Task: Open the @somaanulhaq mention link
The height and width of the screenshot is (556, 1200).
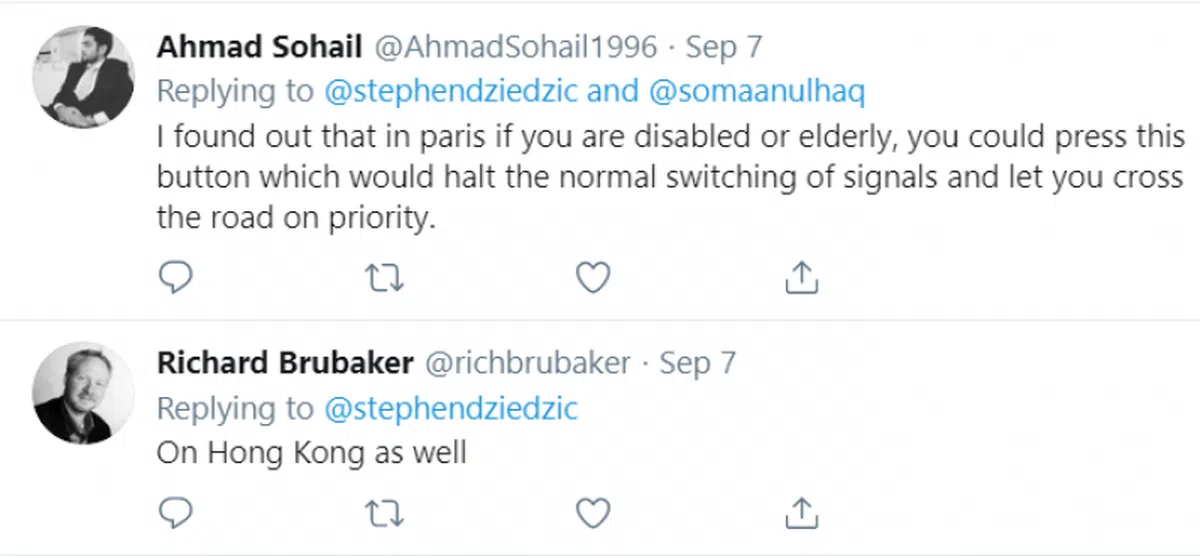Action: tap(757, 92)
